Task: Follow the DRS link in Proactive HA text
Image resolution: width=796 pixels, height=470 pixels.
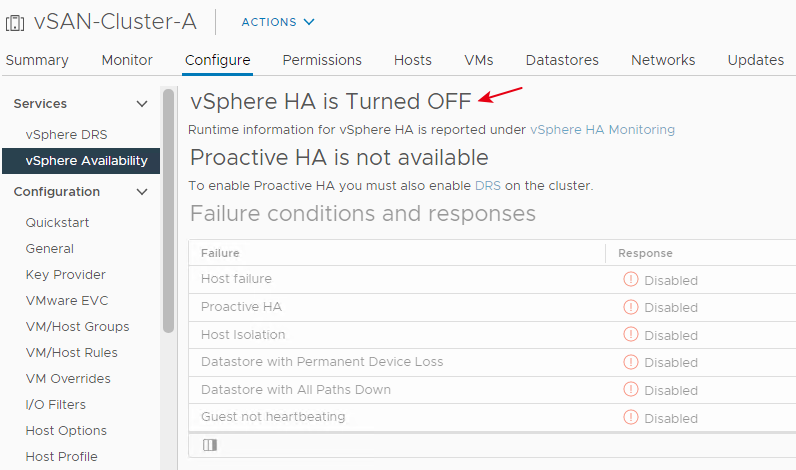Action: point(487,186)
